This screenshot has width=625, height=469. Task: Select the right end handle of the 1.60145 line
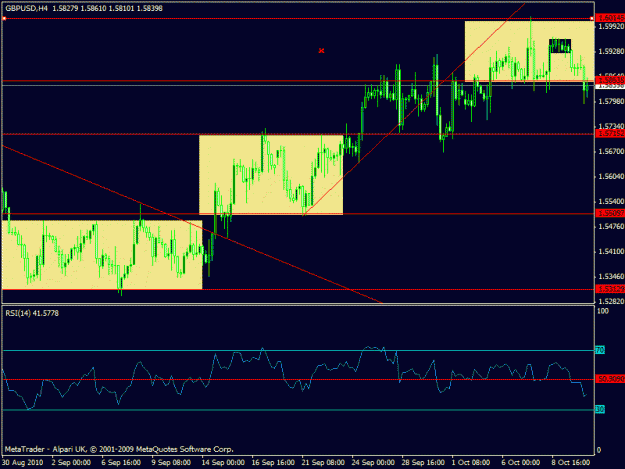[592, 18]
